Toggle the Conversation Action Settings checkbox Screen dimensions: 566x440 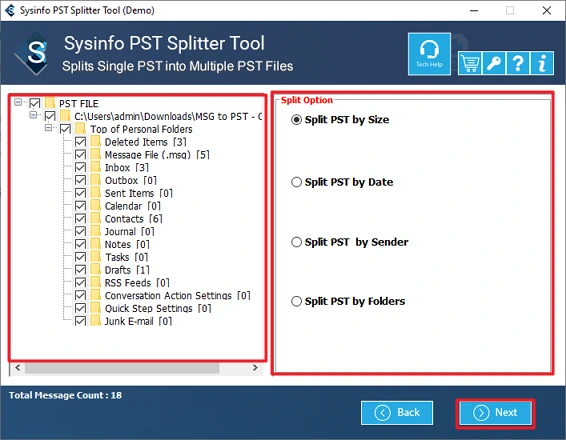pyautogui.click(x=80, y=295)
